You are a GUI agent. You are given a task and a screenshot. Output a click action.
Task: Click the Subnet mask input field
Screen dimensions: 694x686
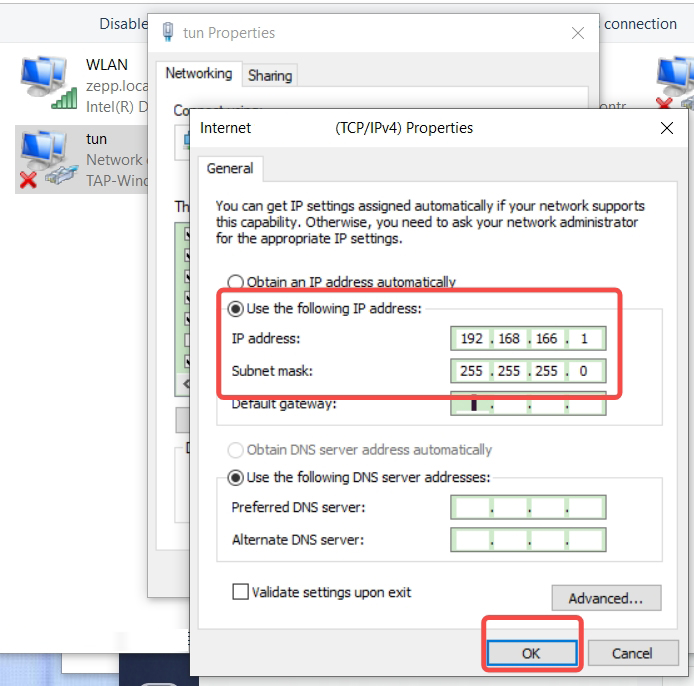click(528, 371)
